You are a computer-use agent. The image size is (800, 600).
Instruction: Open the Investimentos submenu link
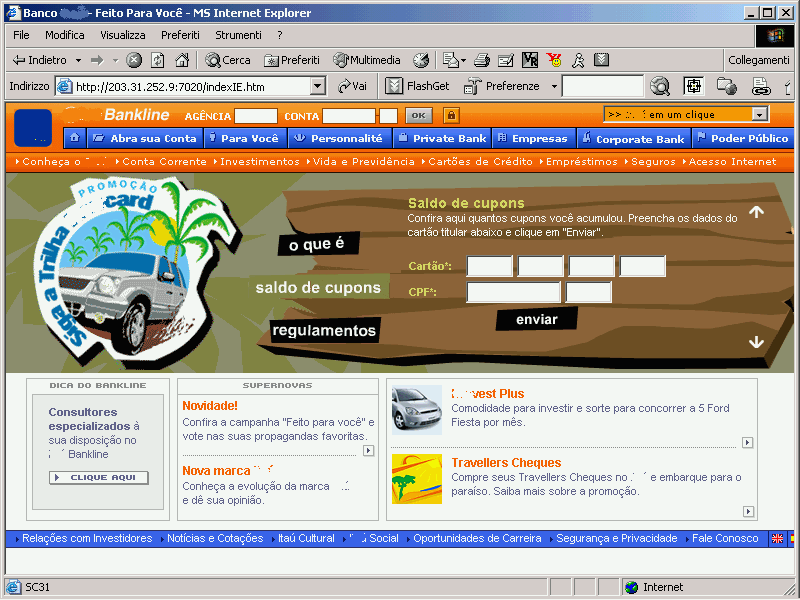click(260, 162)
